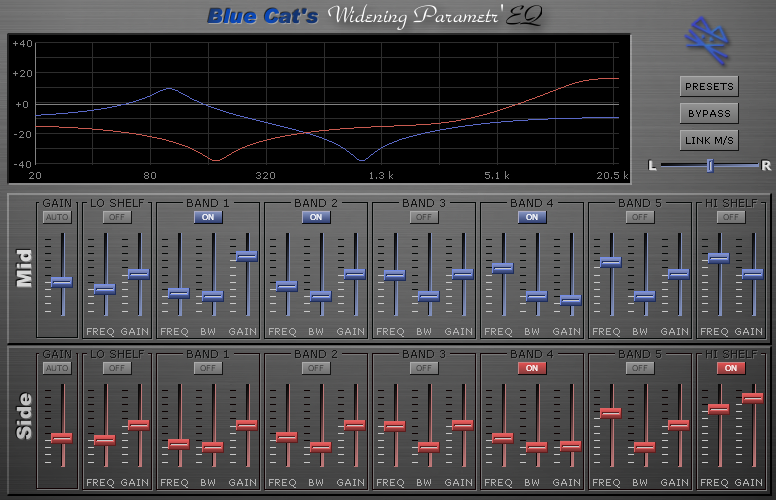776x500 pixels.
Task: Click Side BAND 3 FREQ slider handle
Action: tap(395, 426)
